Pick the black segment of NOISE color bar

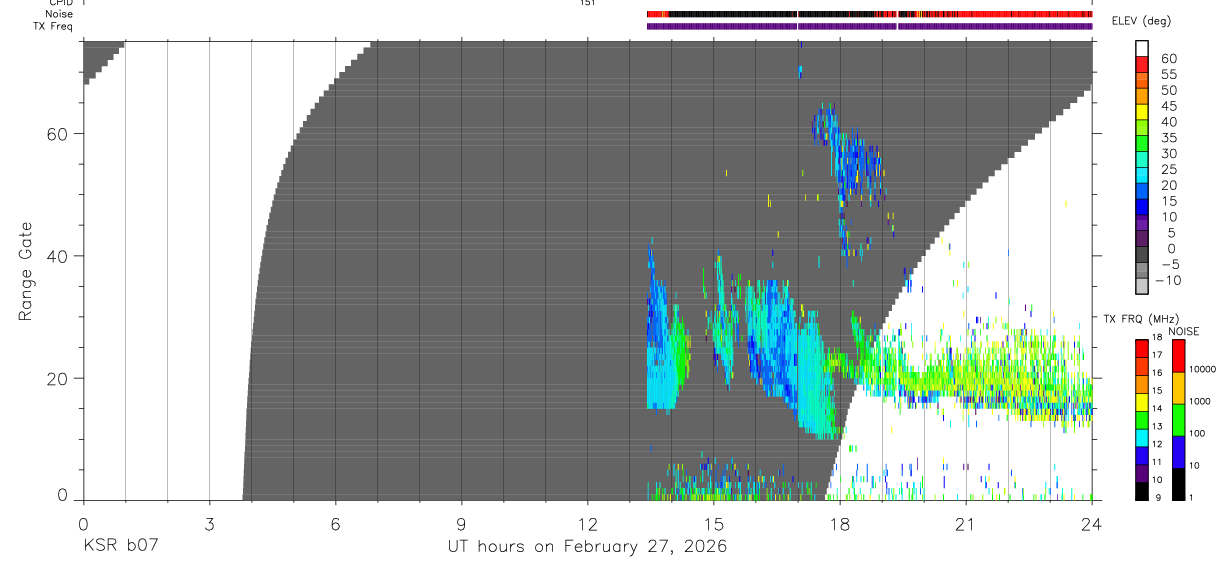[1179, 484]
